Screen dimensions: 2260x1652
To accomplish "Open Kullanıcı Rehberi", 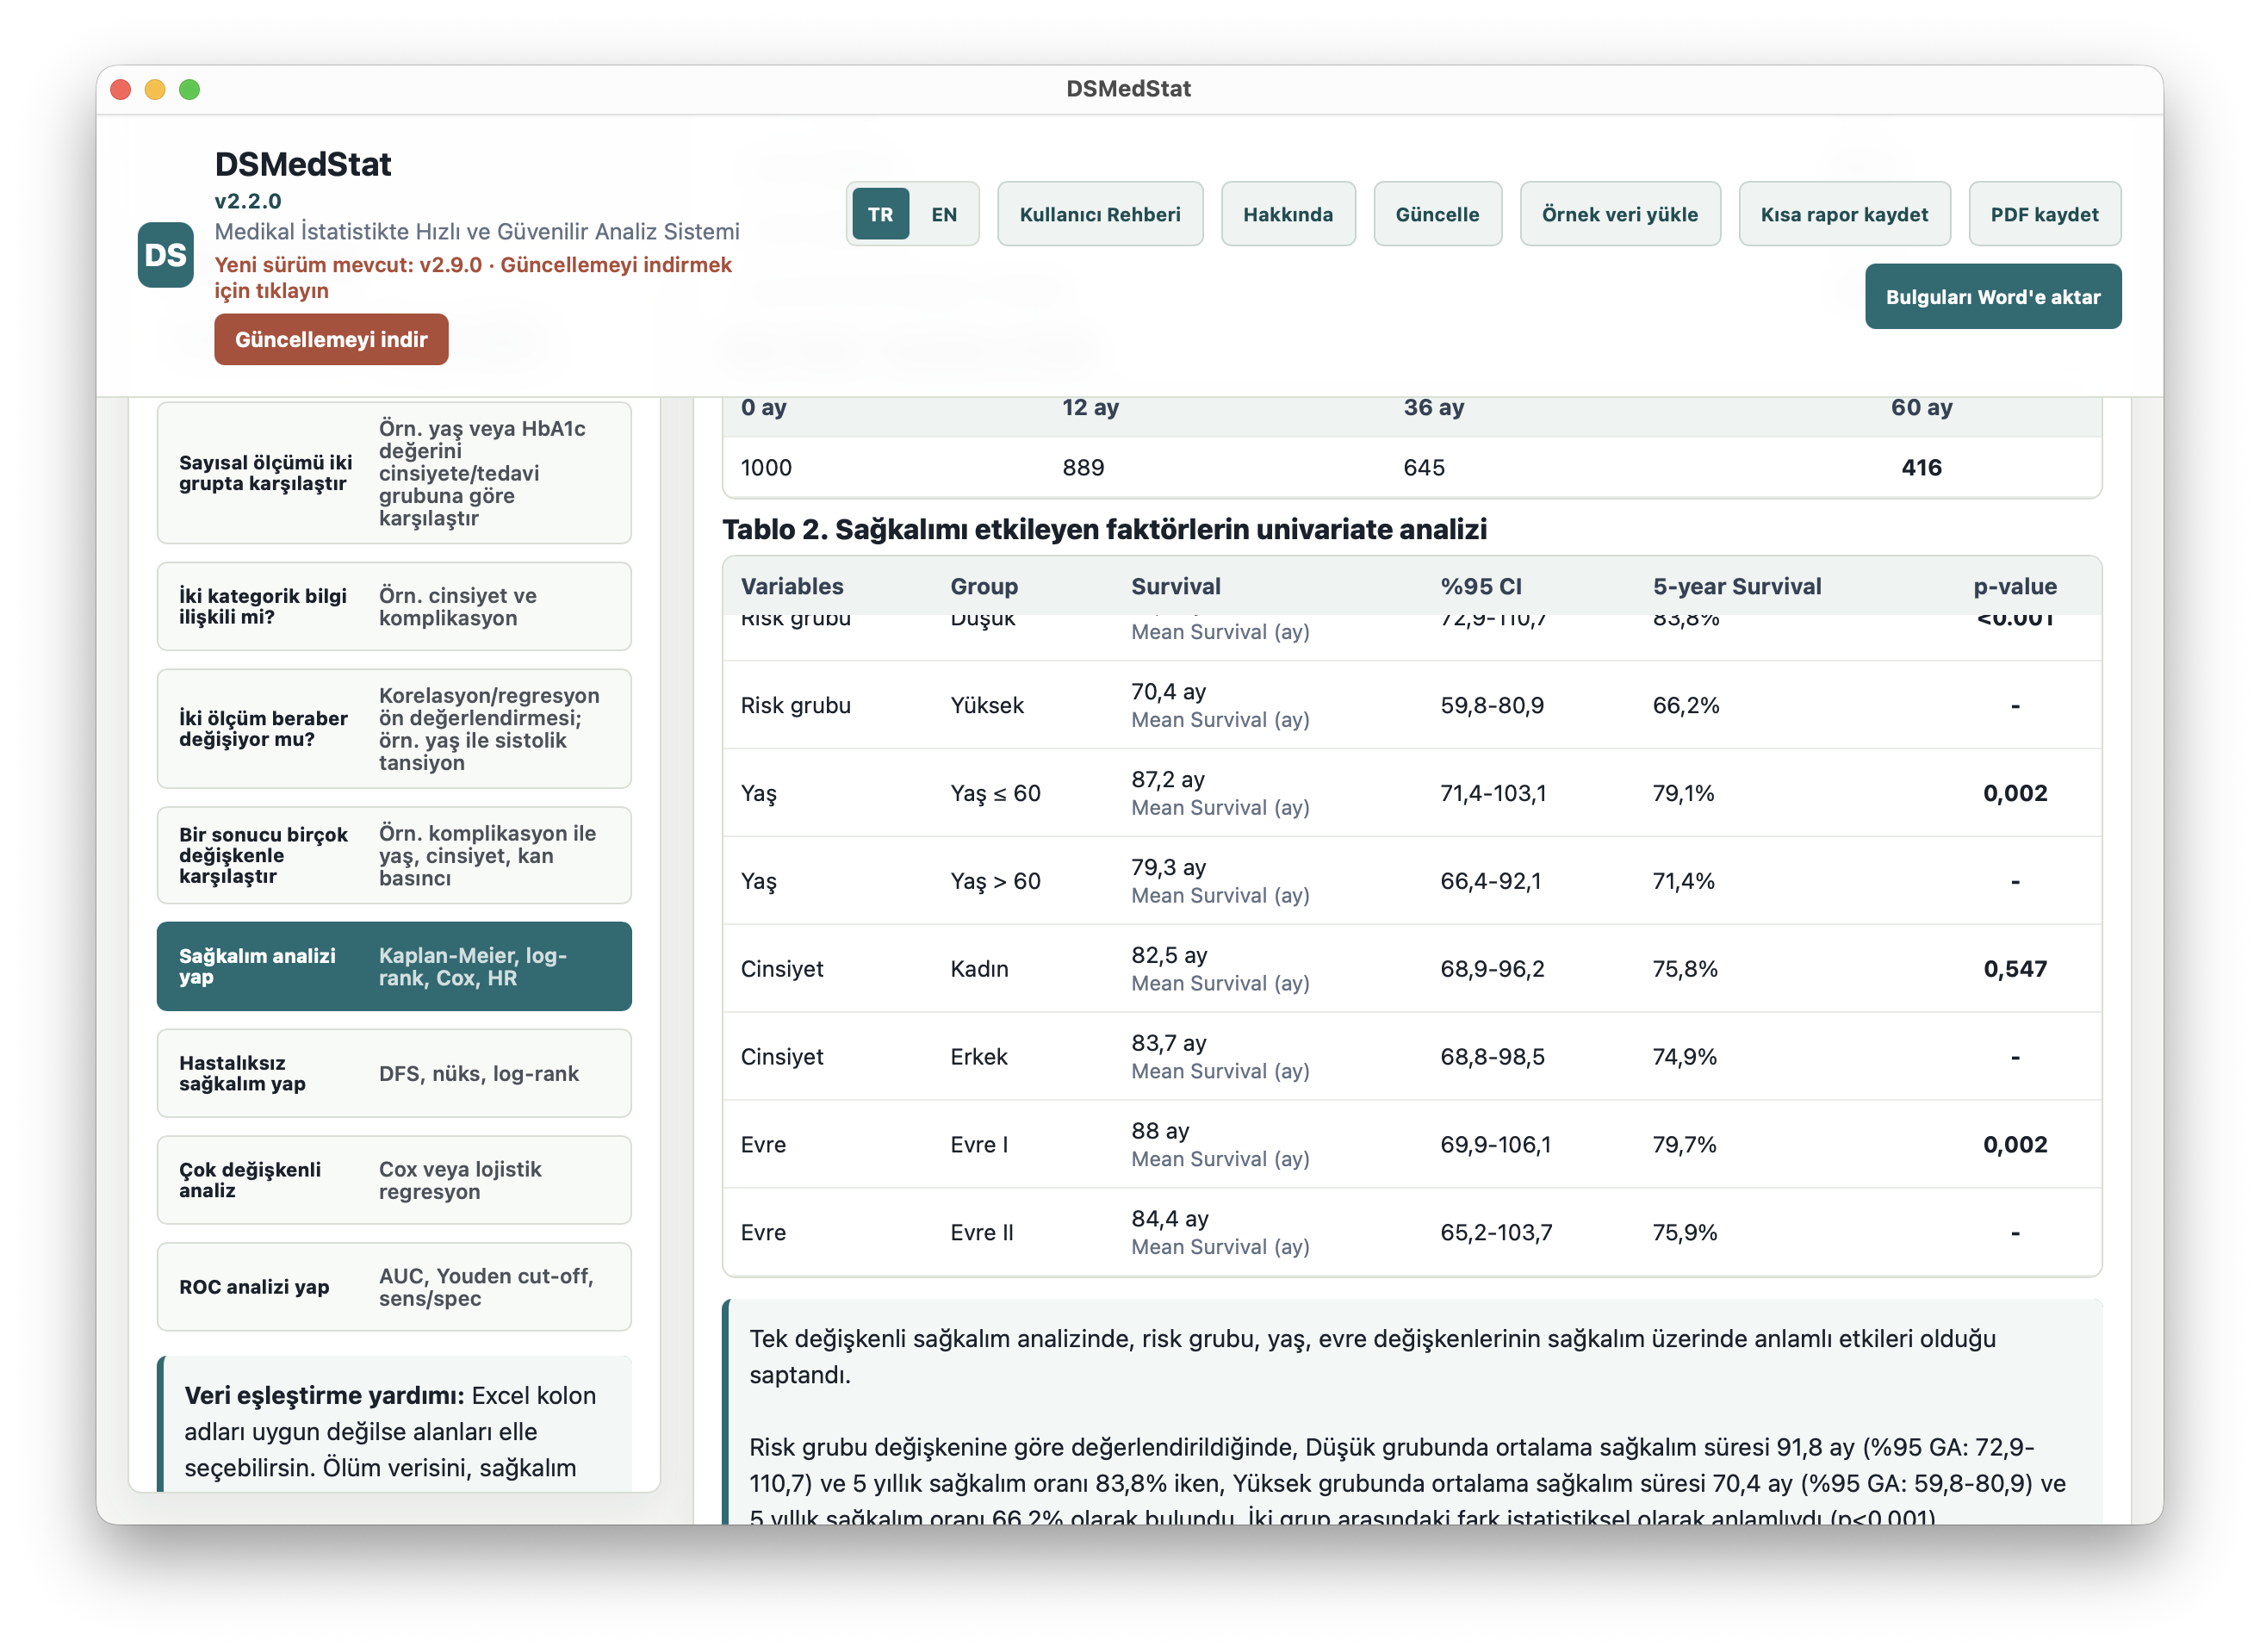I will (x=1100, y=214).
